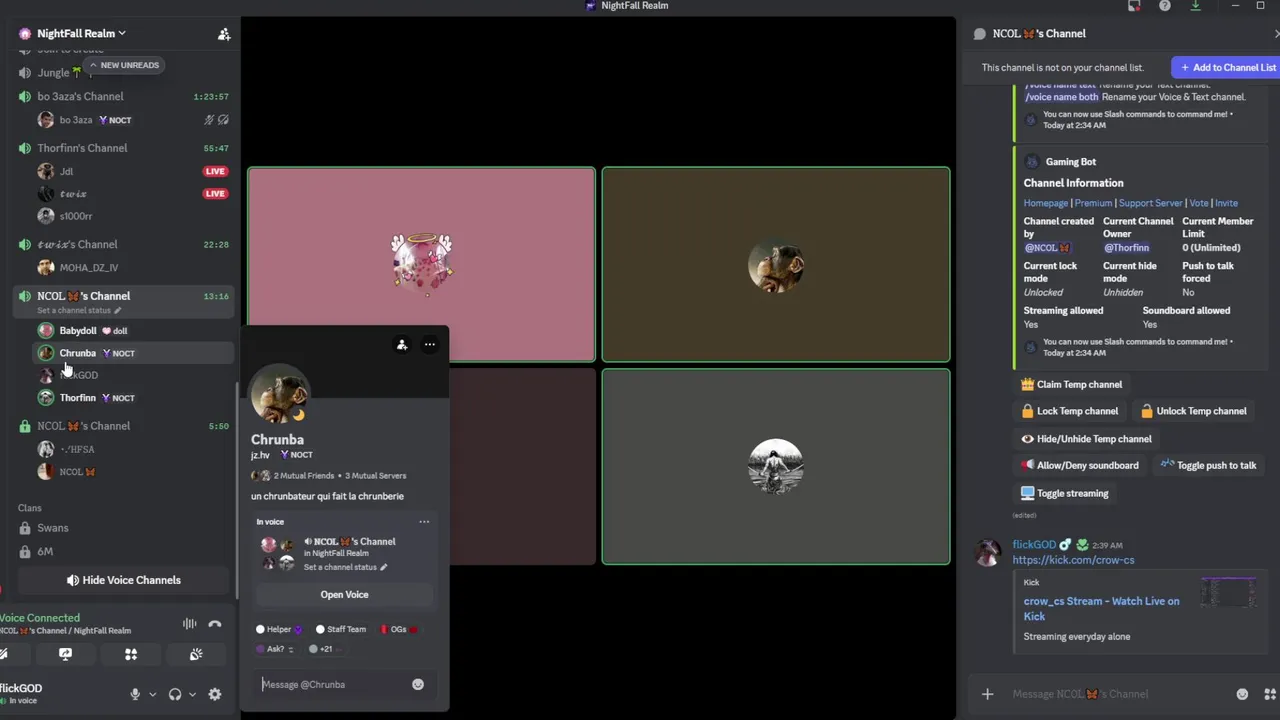
Task: Open crow_cs Stream - Watch Live on Kick
Action: tap(1101, 609)
